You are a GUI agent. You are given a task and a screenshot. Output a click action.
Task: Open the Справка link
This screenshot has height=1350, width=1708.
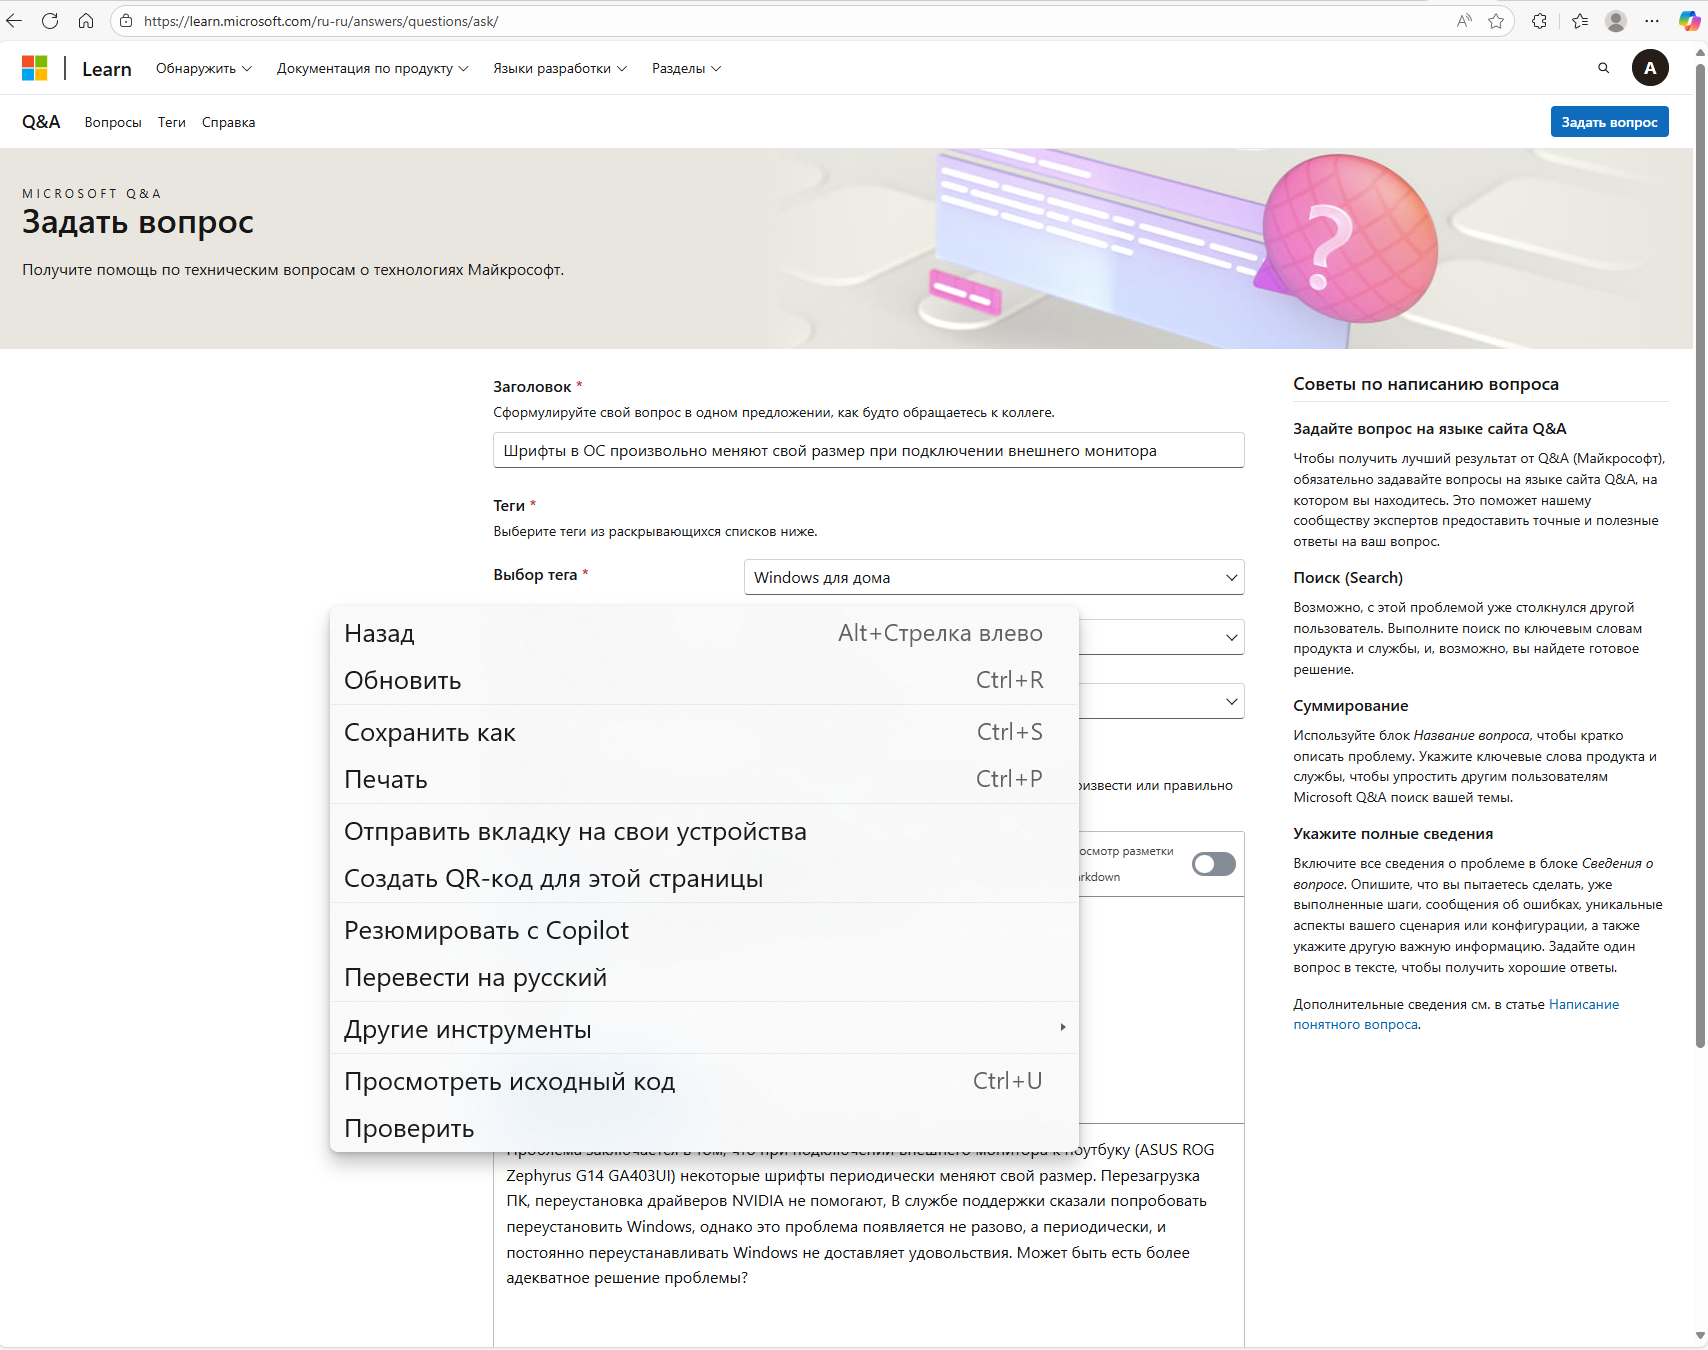click(x=228, y=122)
